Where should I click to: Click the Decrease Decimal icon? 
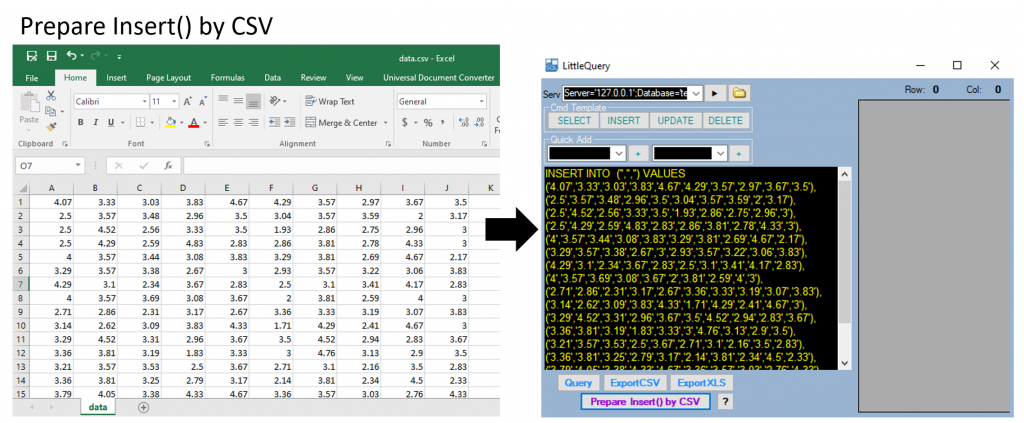(480, 122)
